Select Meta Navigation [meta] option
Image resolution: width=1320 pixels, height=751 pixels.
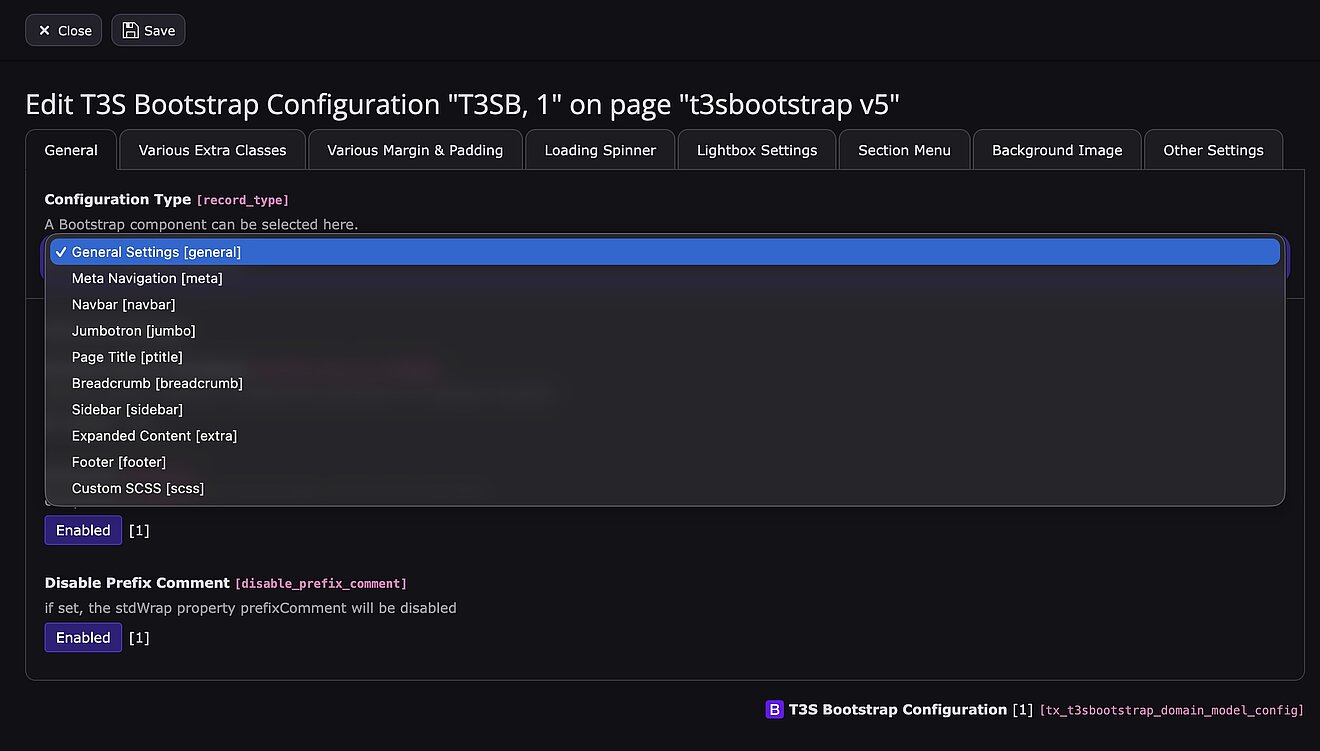click(147, 278)
